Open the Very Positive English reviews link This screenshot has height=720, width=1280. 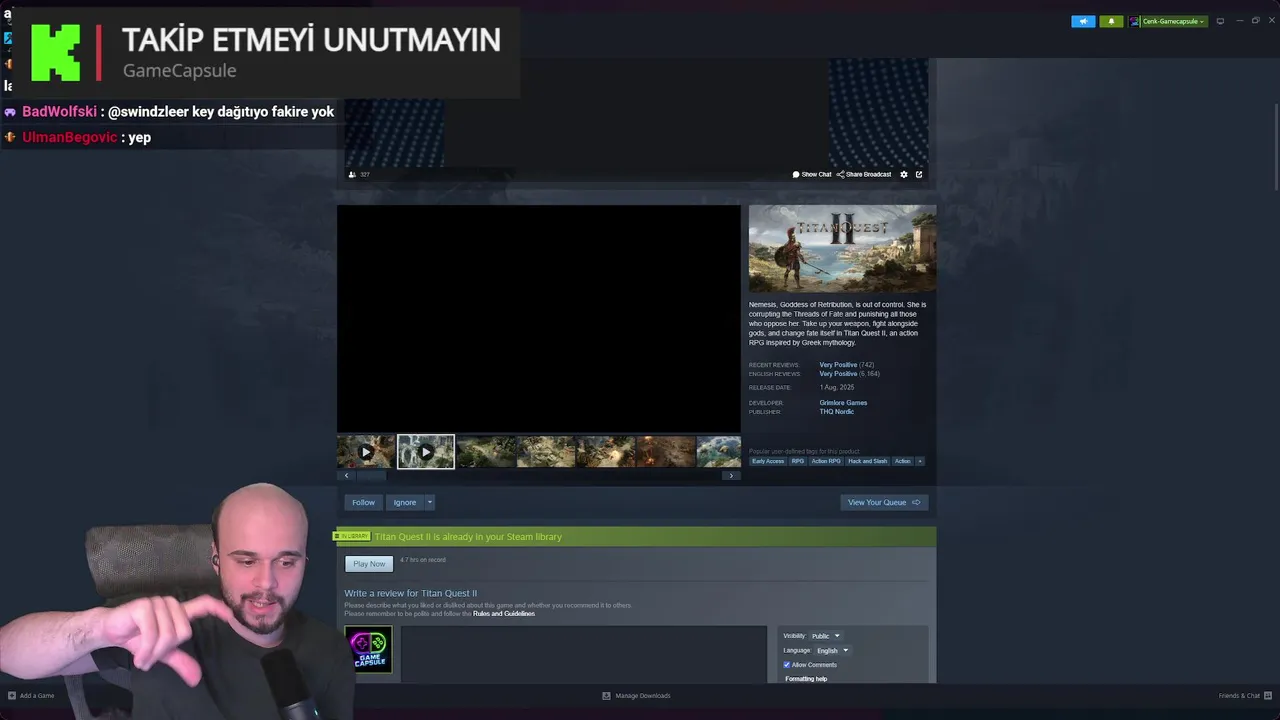(838, 374)
